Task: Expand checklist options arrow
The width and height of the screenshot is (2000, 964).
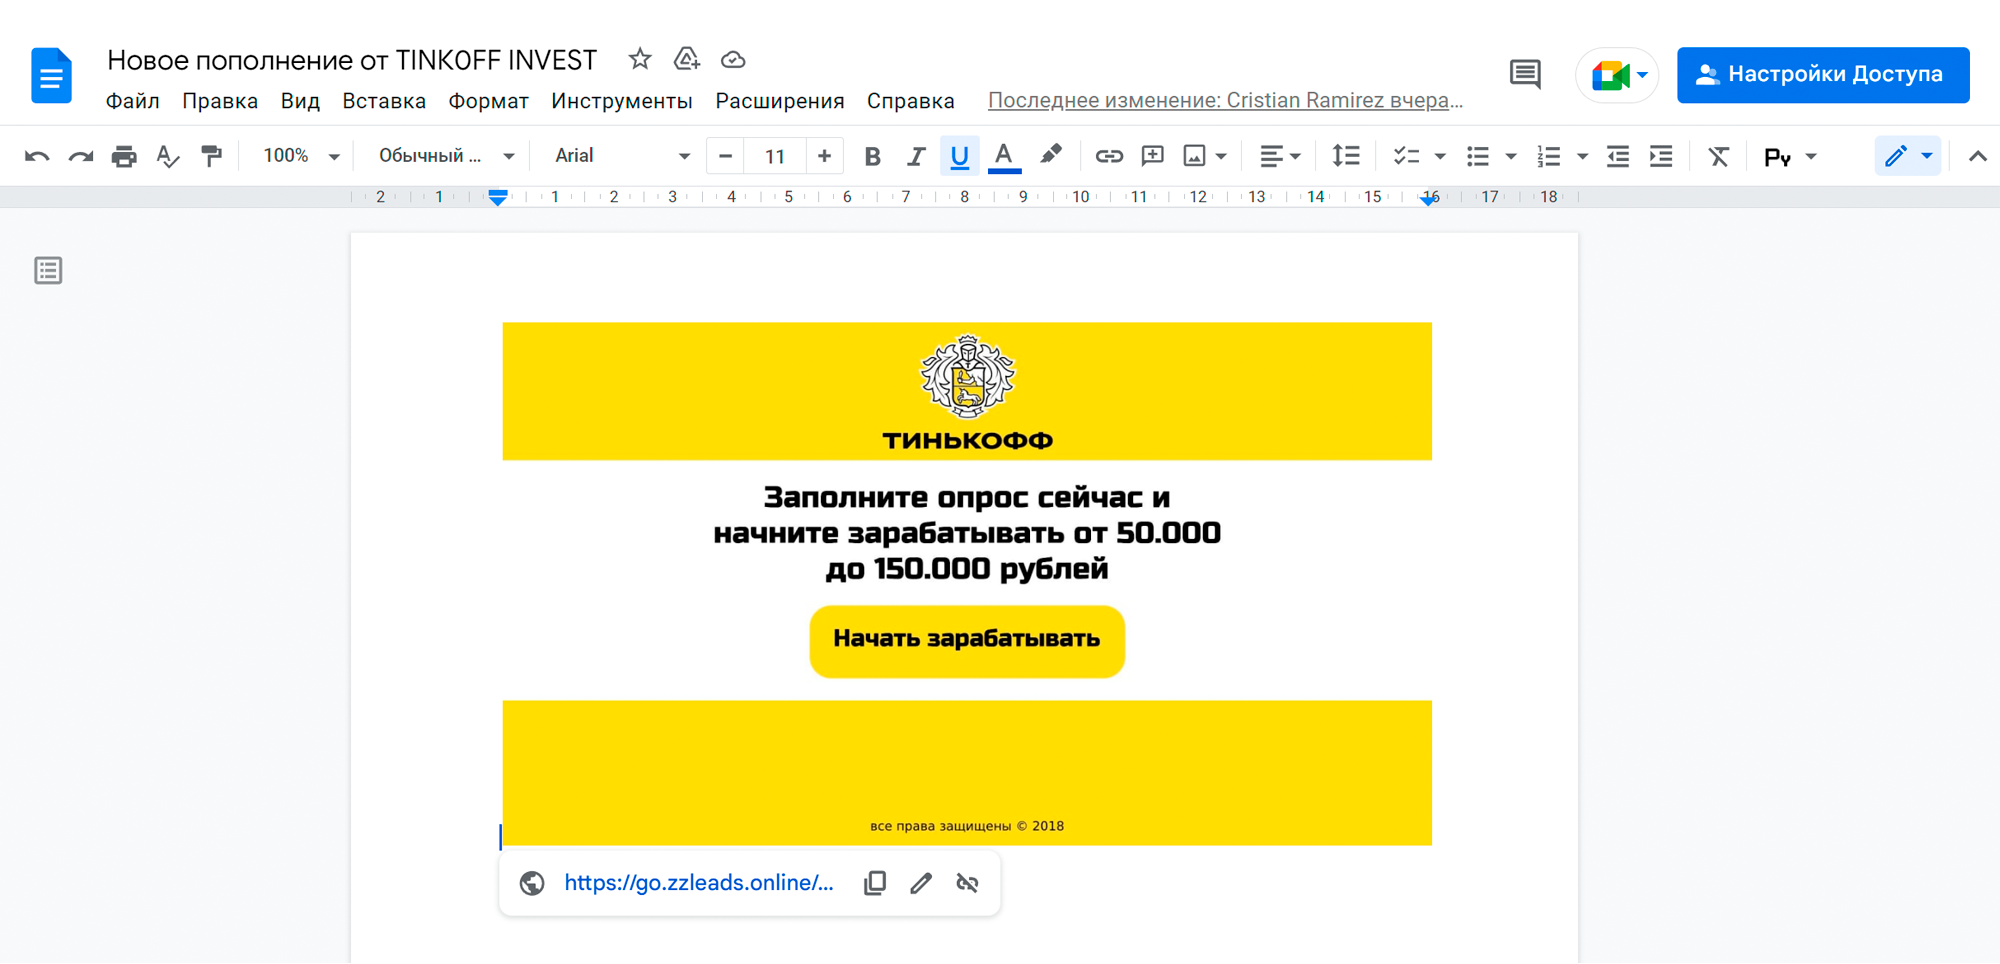Action: [1440, 157]
